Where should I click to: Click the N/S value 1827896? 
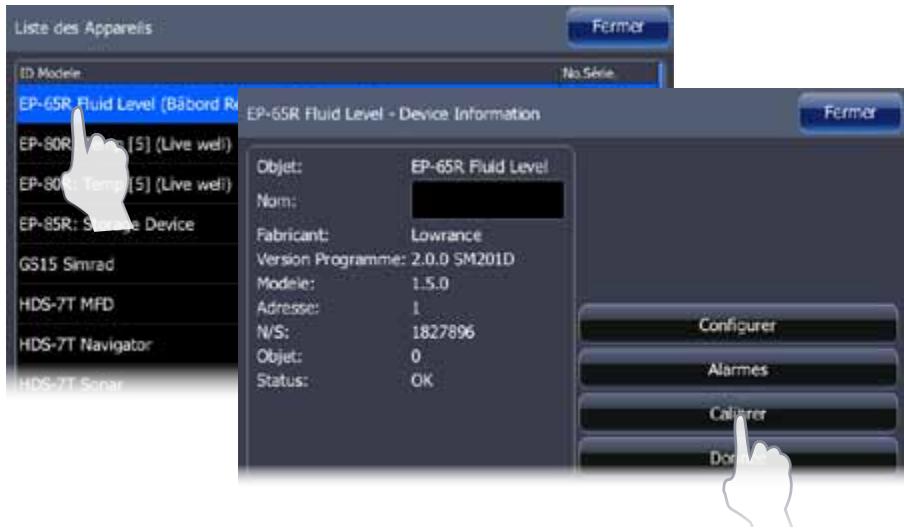point(443,332)
